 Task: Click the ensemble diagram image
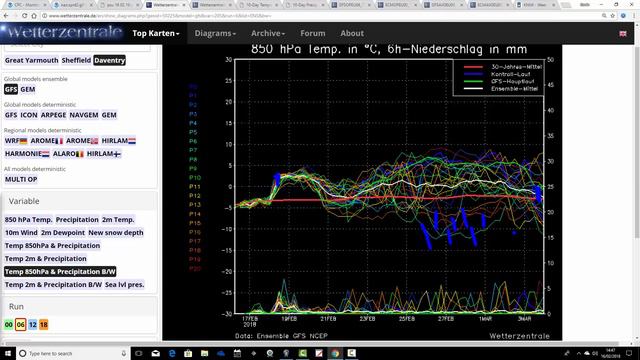[x=362, y=193]
